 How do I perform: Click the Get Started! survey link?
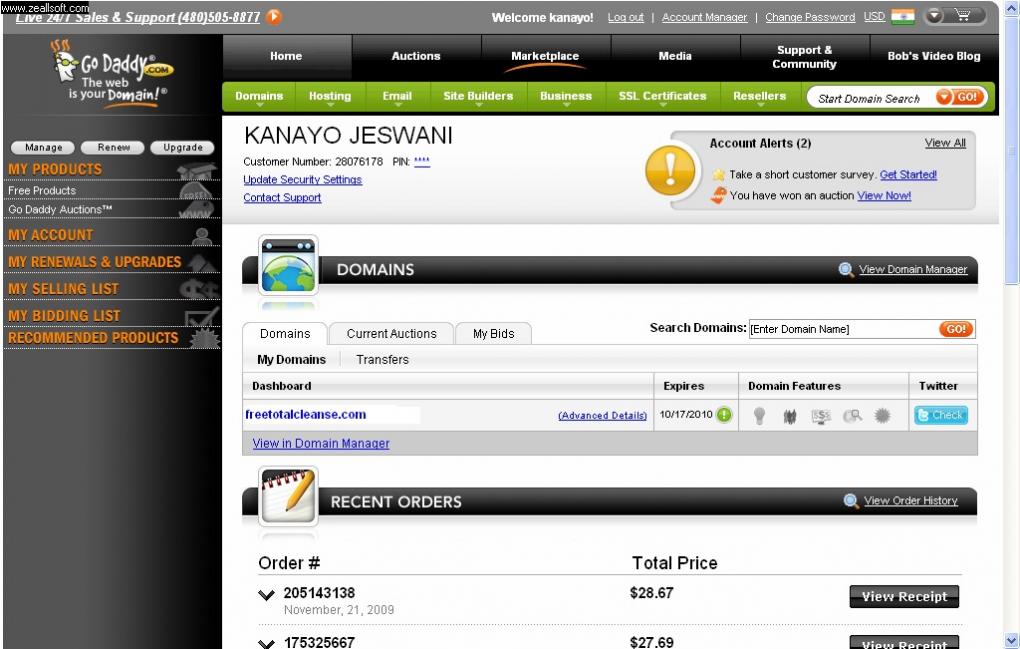[908, 174]
